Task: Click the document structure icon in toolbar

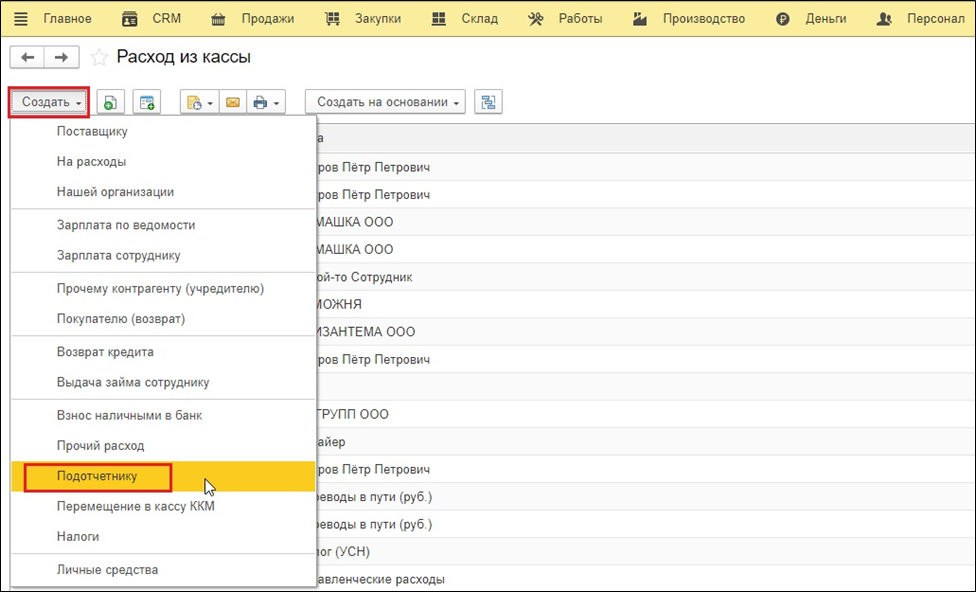Action: click(x=488, y=102)
